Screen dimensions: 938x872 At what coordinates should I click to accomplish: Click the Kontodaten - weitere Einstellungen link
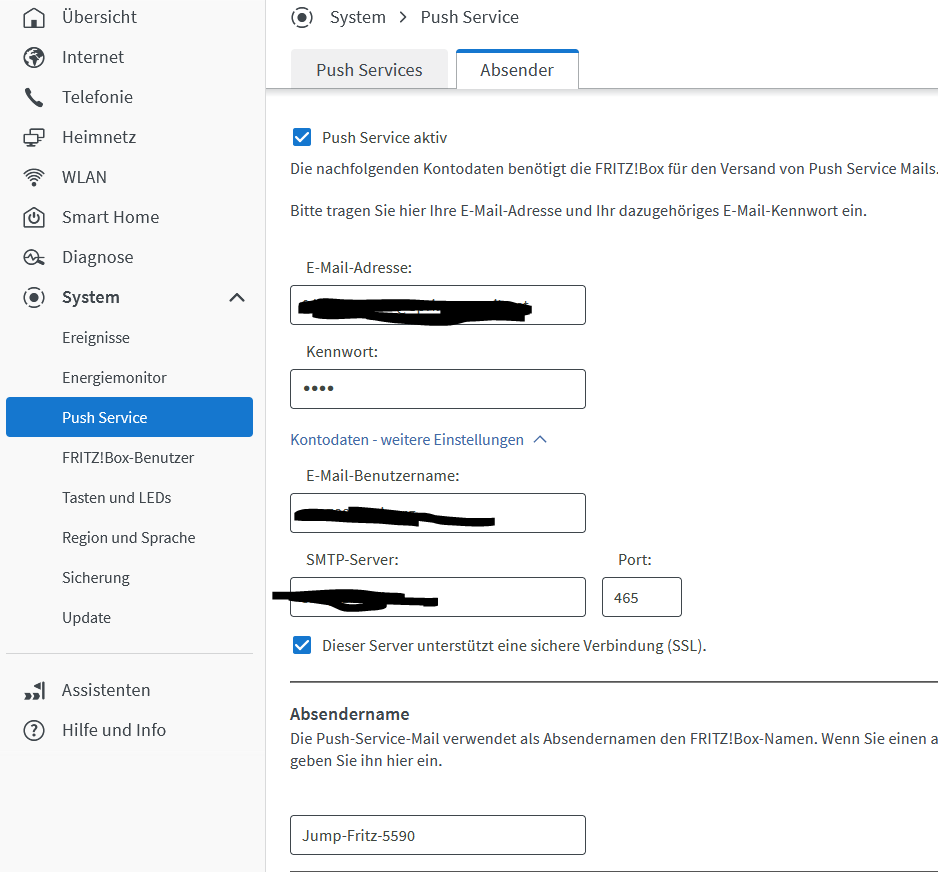pos(407,440)
